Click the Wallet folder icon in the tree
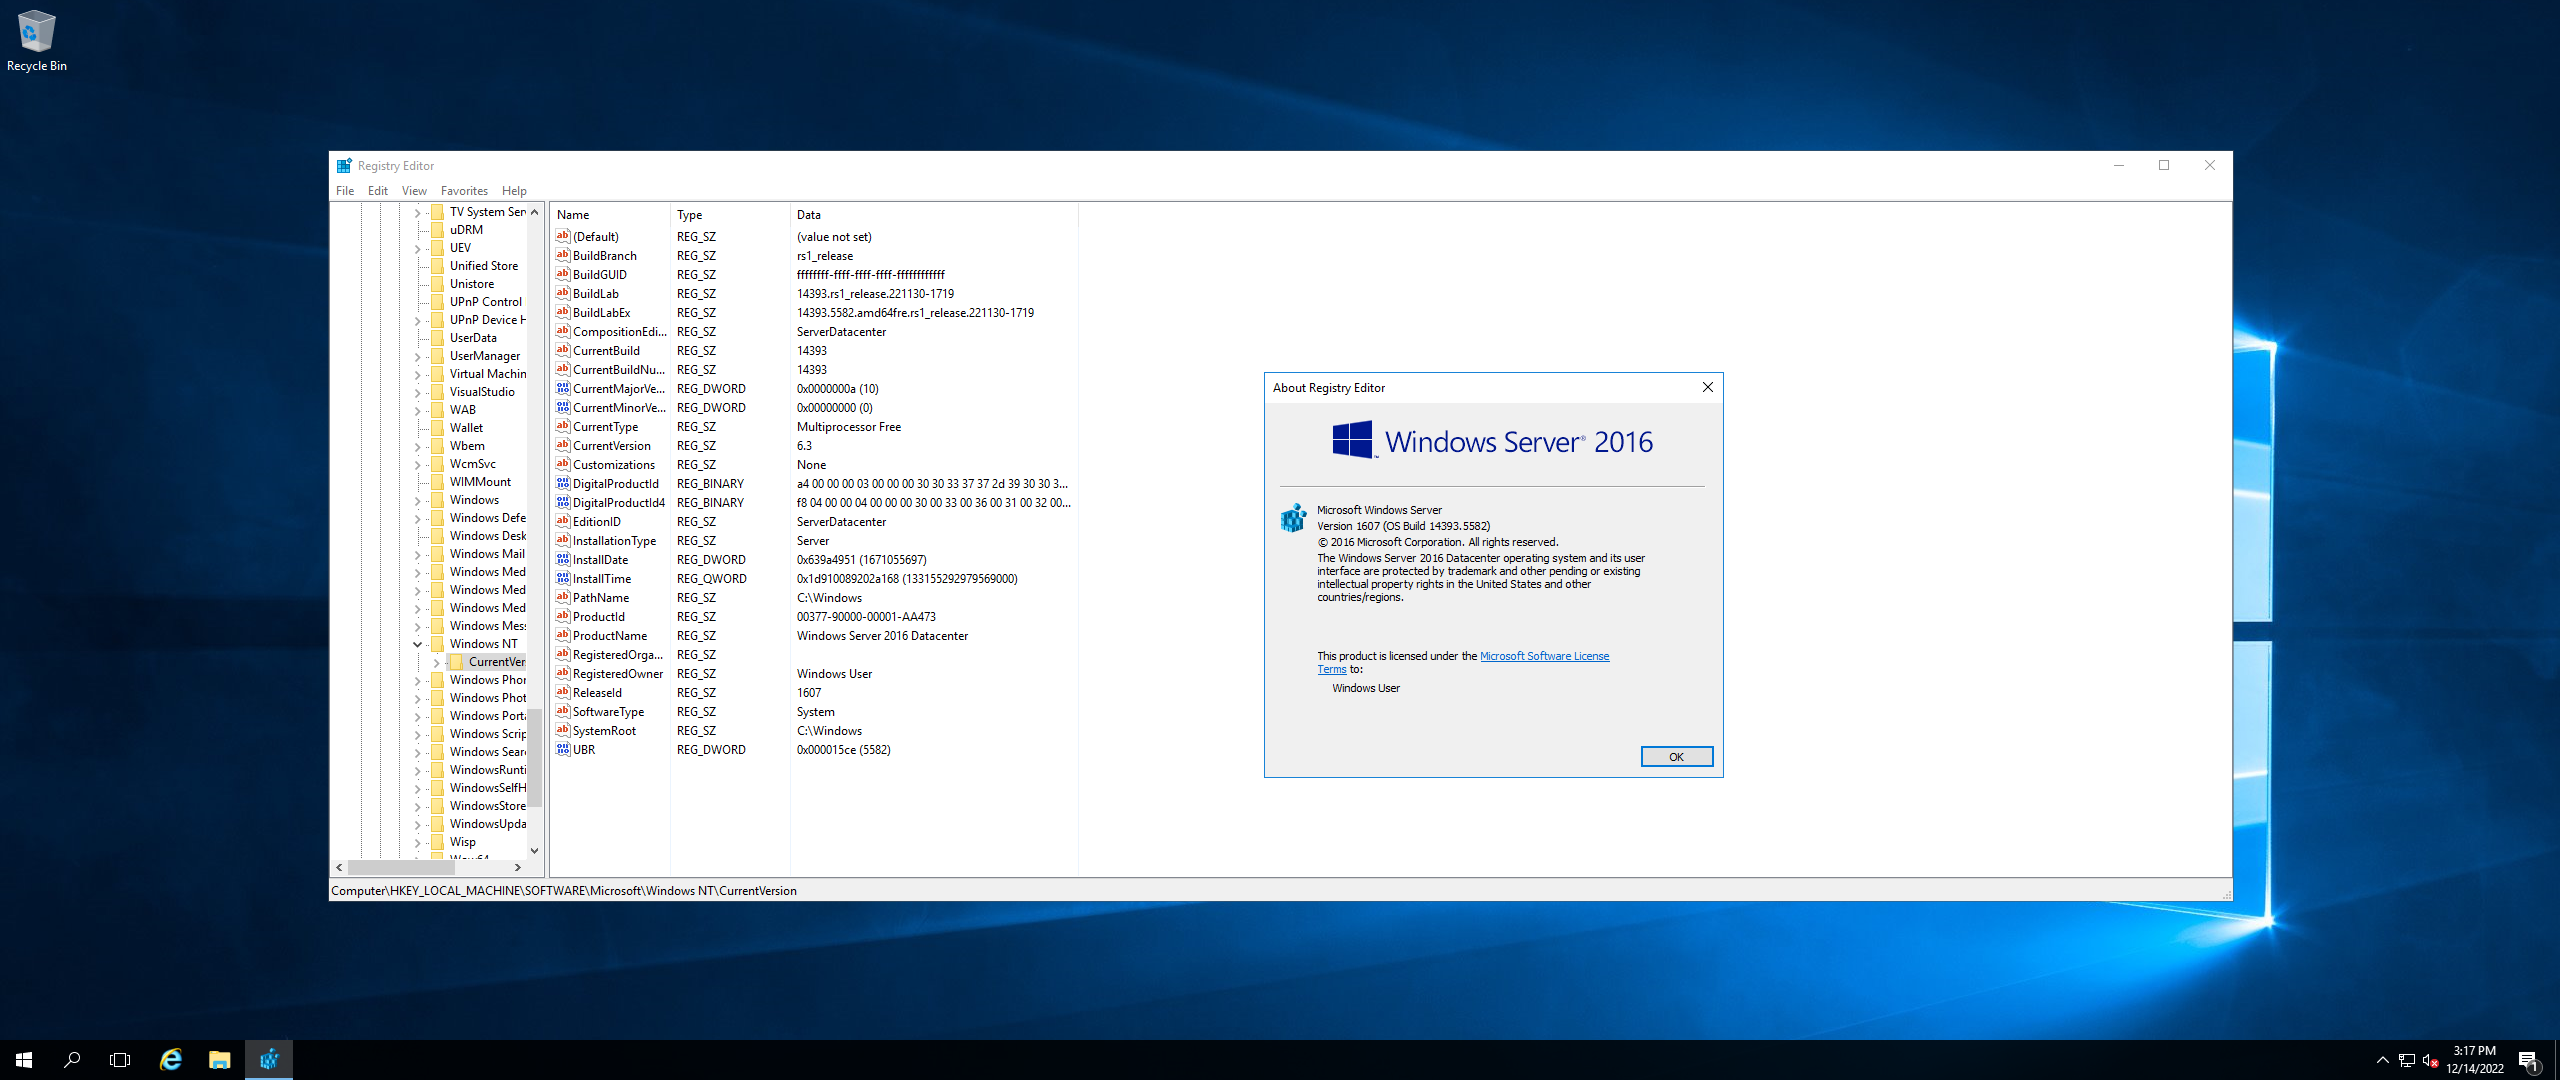Screen dimensions: 2560x1080 click(x=438, y=428)
